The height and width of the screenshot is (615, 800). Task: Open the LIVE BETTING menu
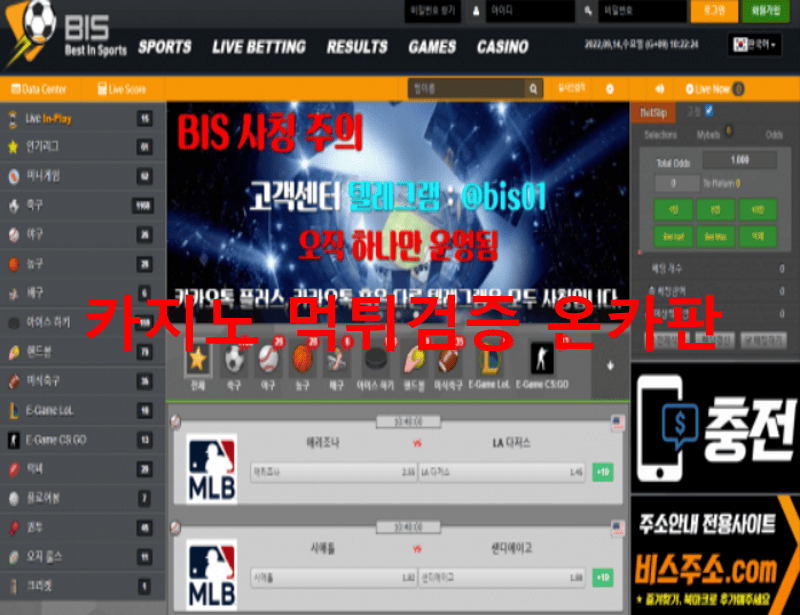click(259, 47)
